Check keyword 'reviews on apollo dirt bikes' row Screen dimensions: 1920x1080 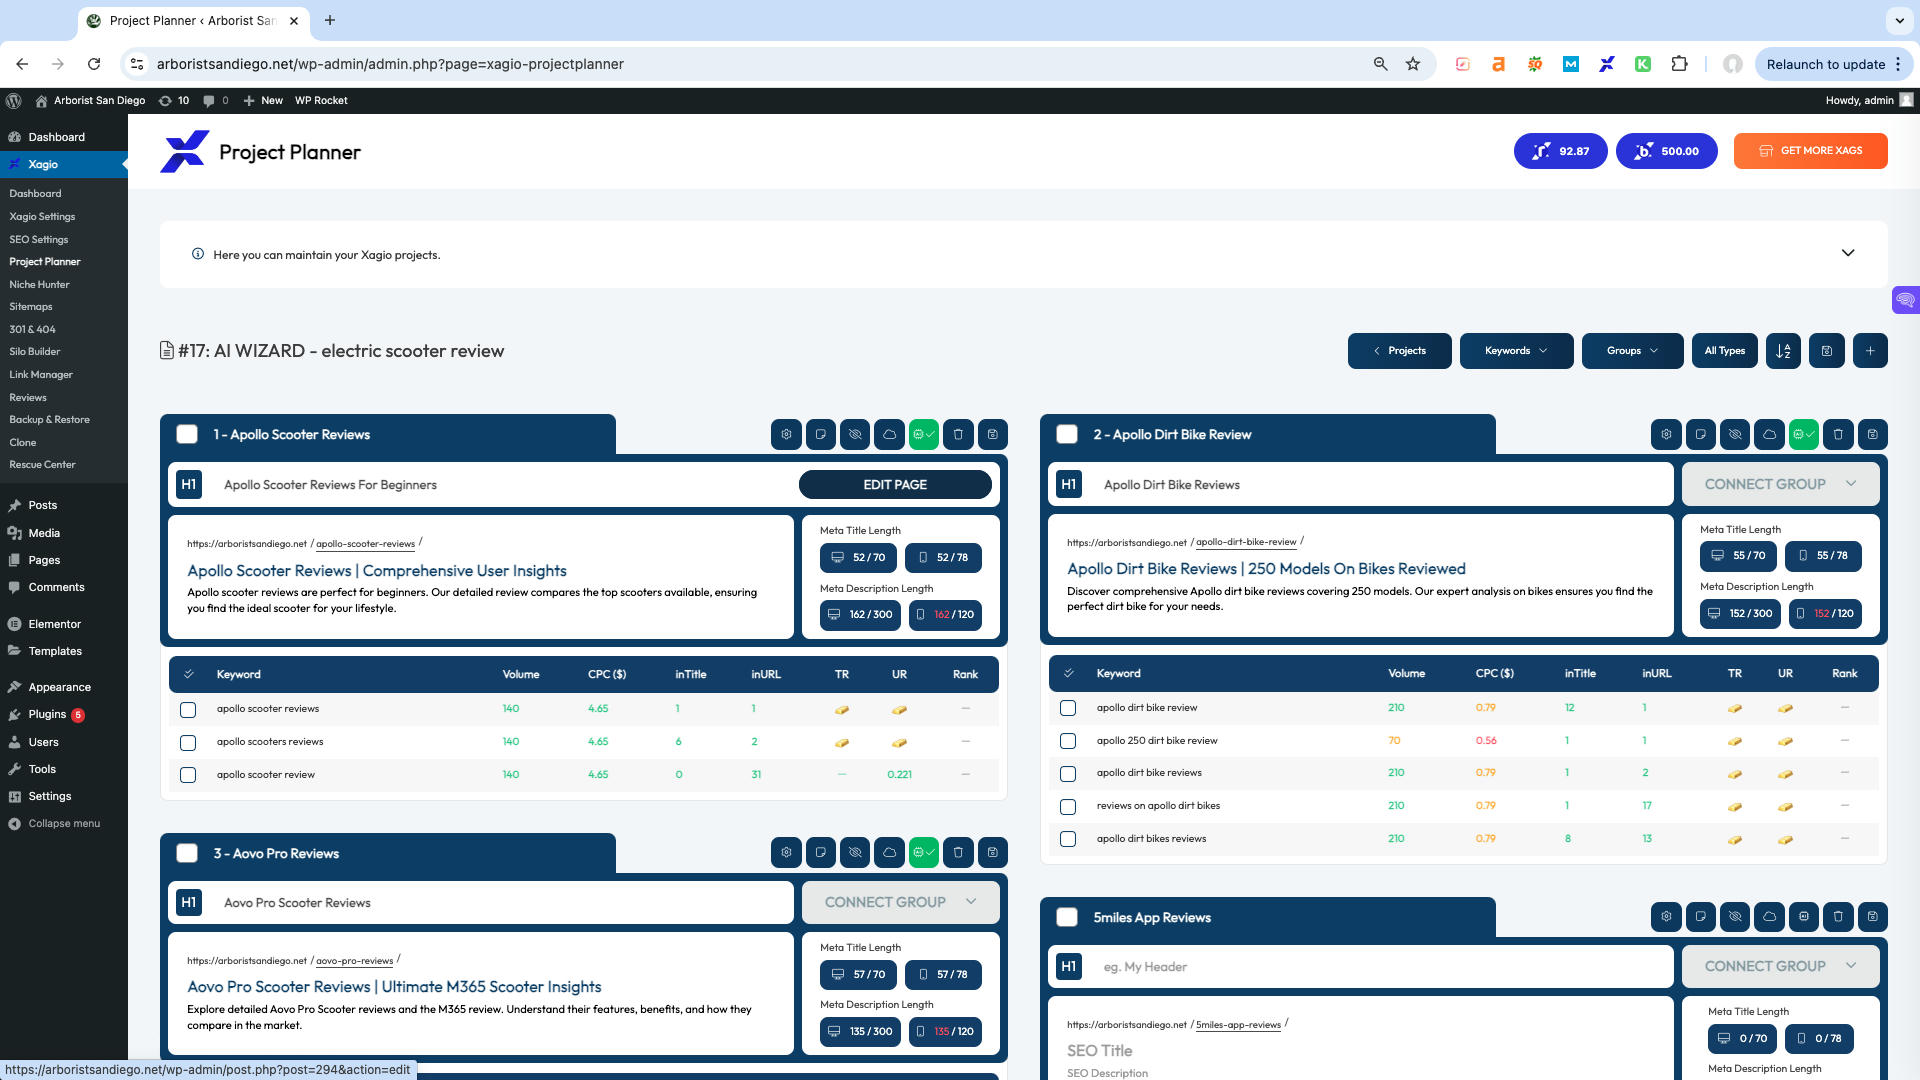tap(1068, 806)
